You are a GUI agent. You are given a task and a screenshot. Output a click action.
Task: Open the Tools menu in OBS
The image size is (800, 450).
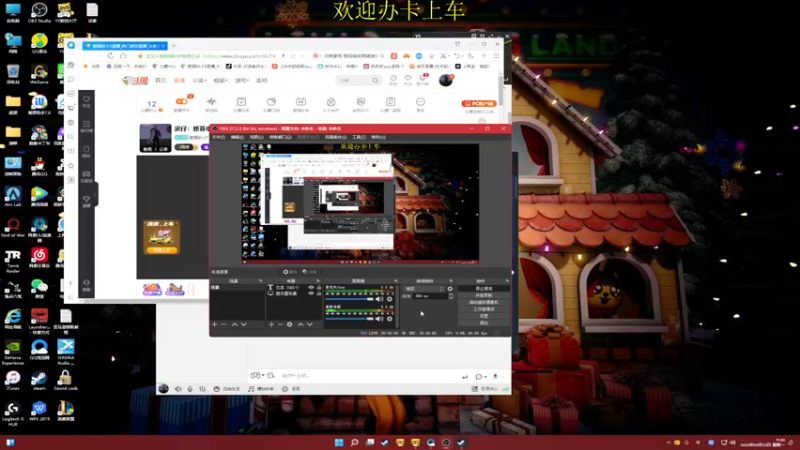[359, 137]
